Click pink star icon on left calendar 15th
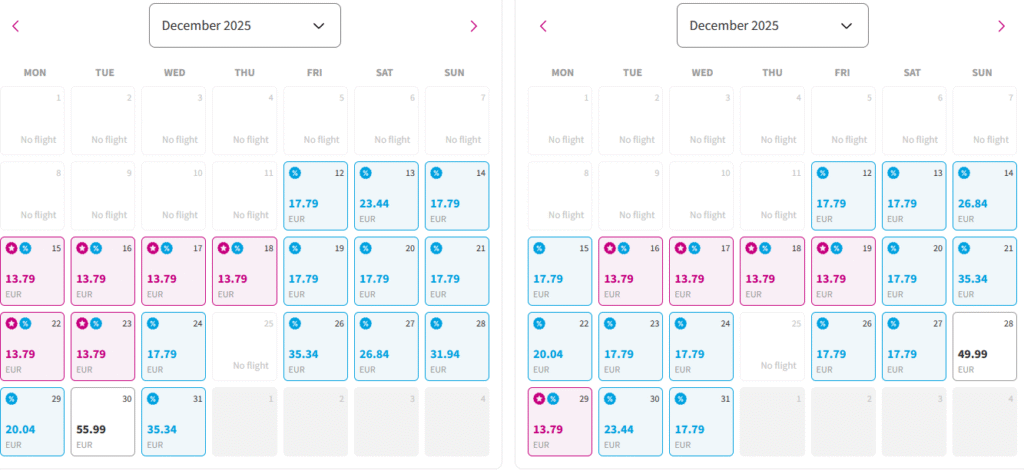The width and height of the screenshot is (1024, 474). tap(12, 248)
